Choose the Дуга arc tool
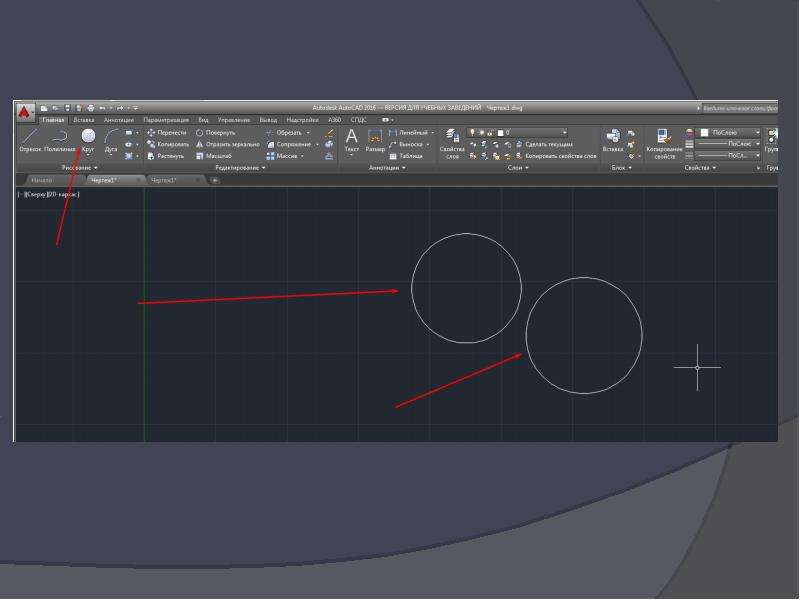Image resolution: width=800 pixels, height=600 pixels. click(x=111, y=140)
